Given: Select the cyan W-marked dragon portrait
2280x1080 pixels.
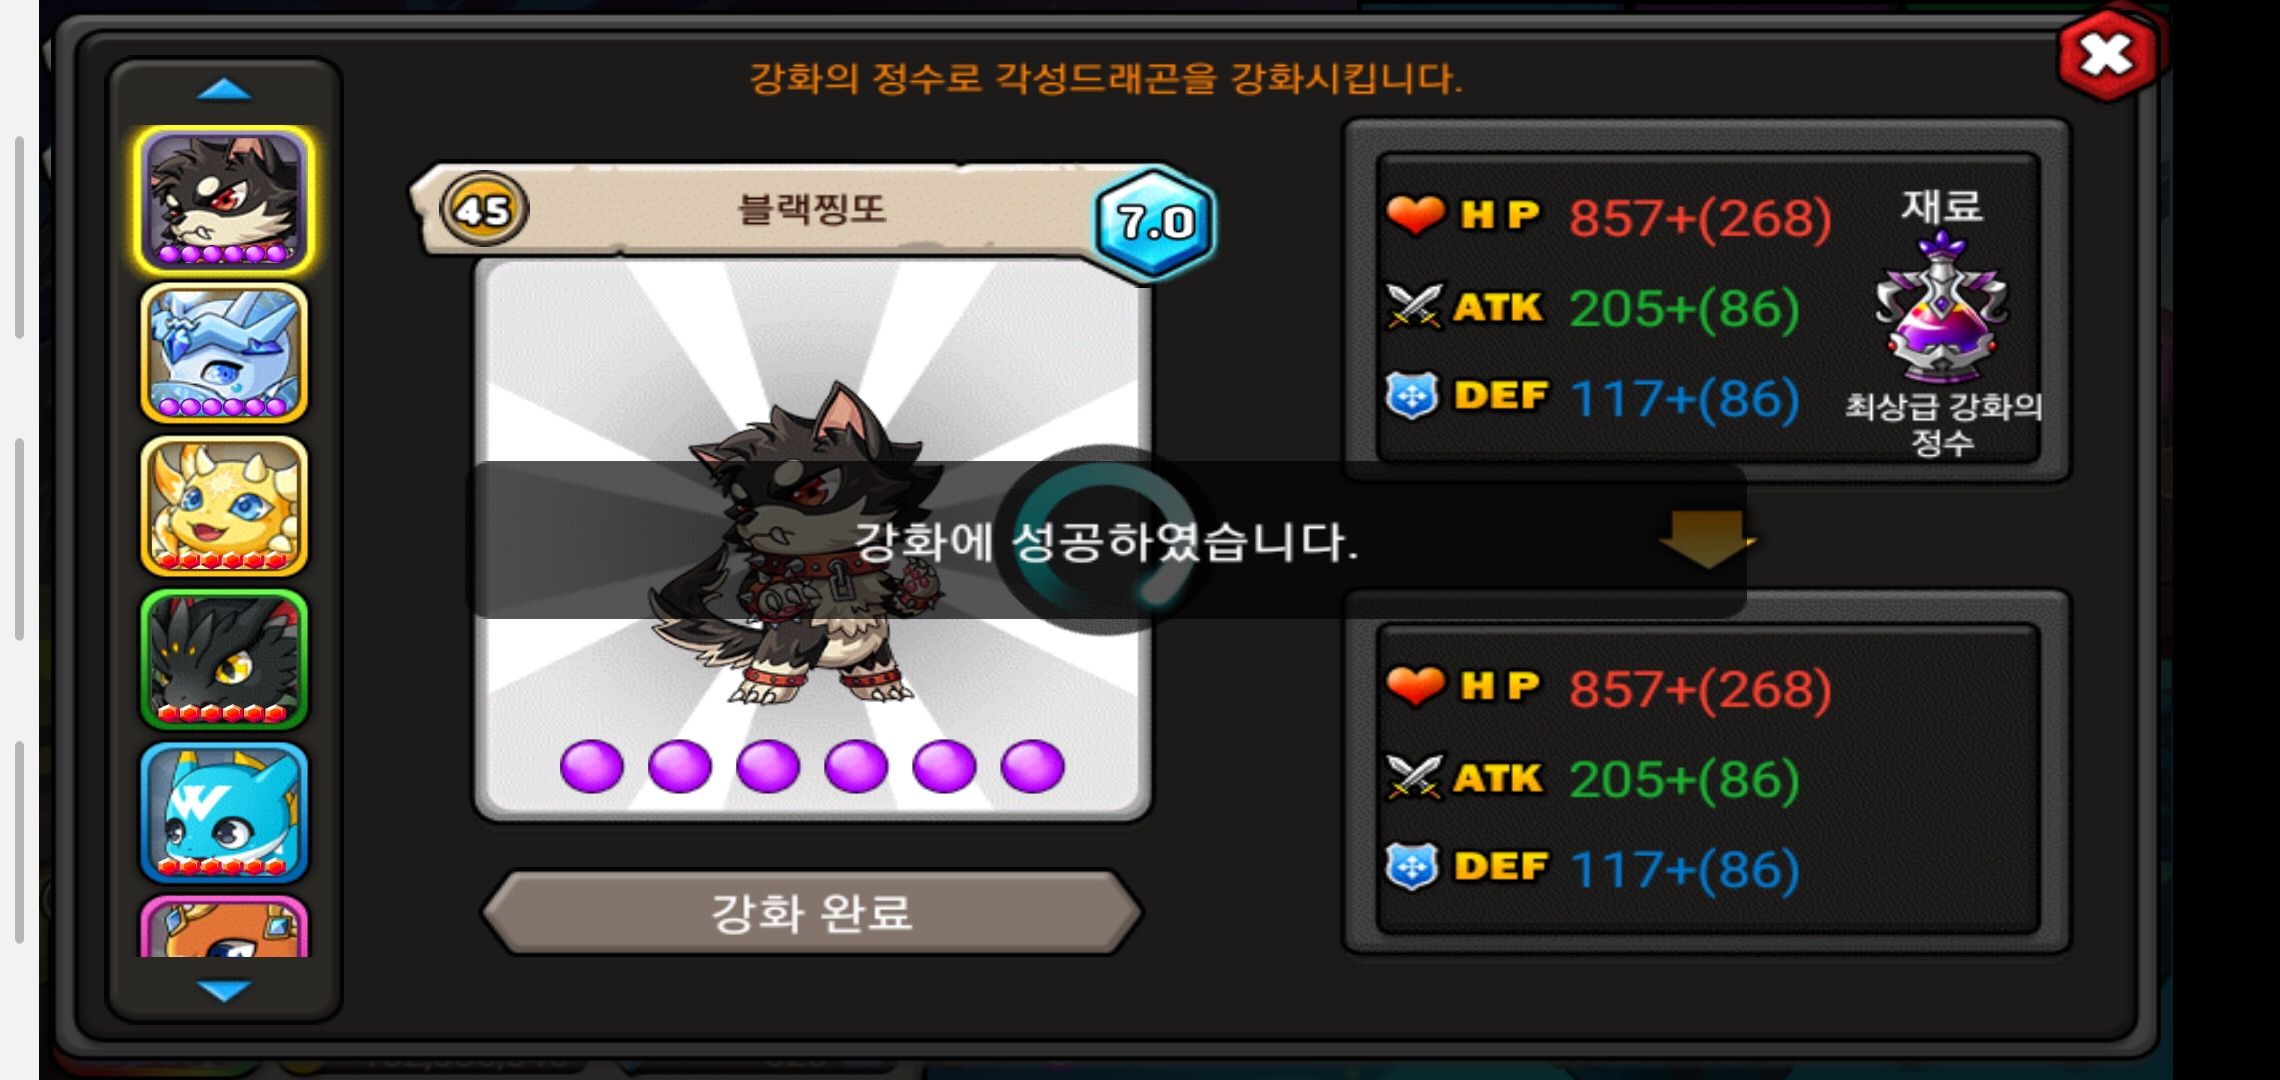Looking at the screenshot, I should tap(224, 812).
